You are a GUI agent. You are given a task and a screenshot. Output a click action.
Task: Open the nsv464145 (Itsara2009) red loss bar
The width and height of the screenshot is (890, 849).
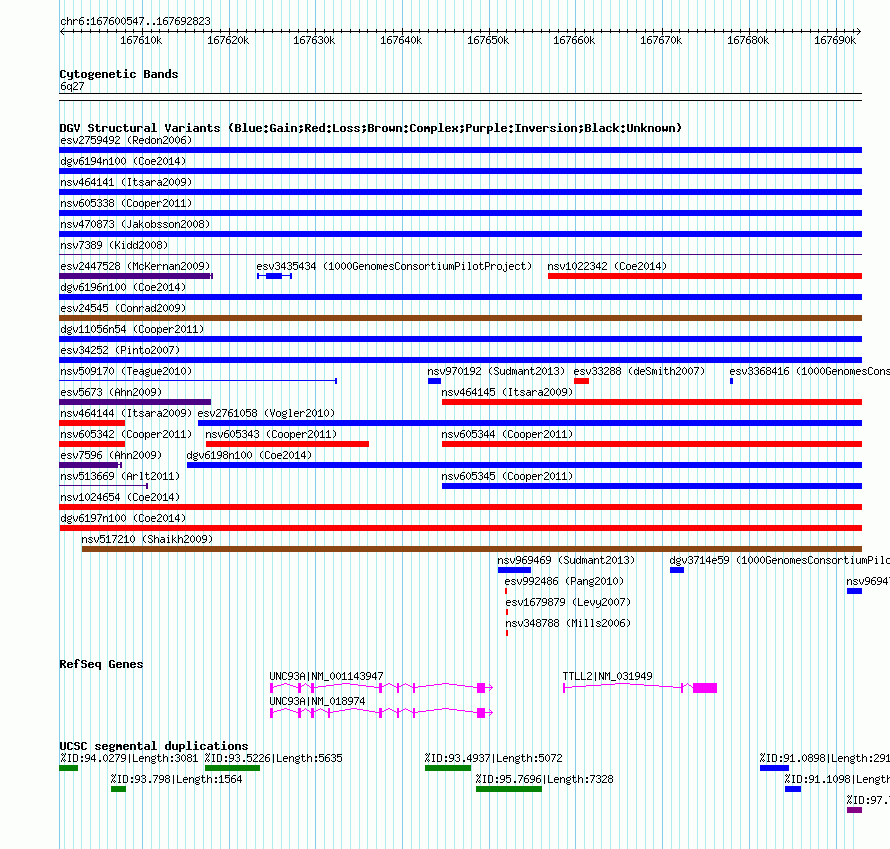pyautogui.click(x=652, y=402)
